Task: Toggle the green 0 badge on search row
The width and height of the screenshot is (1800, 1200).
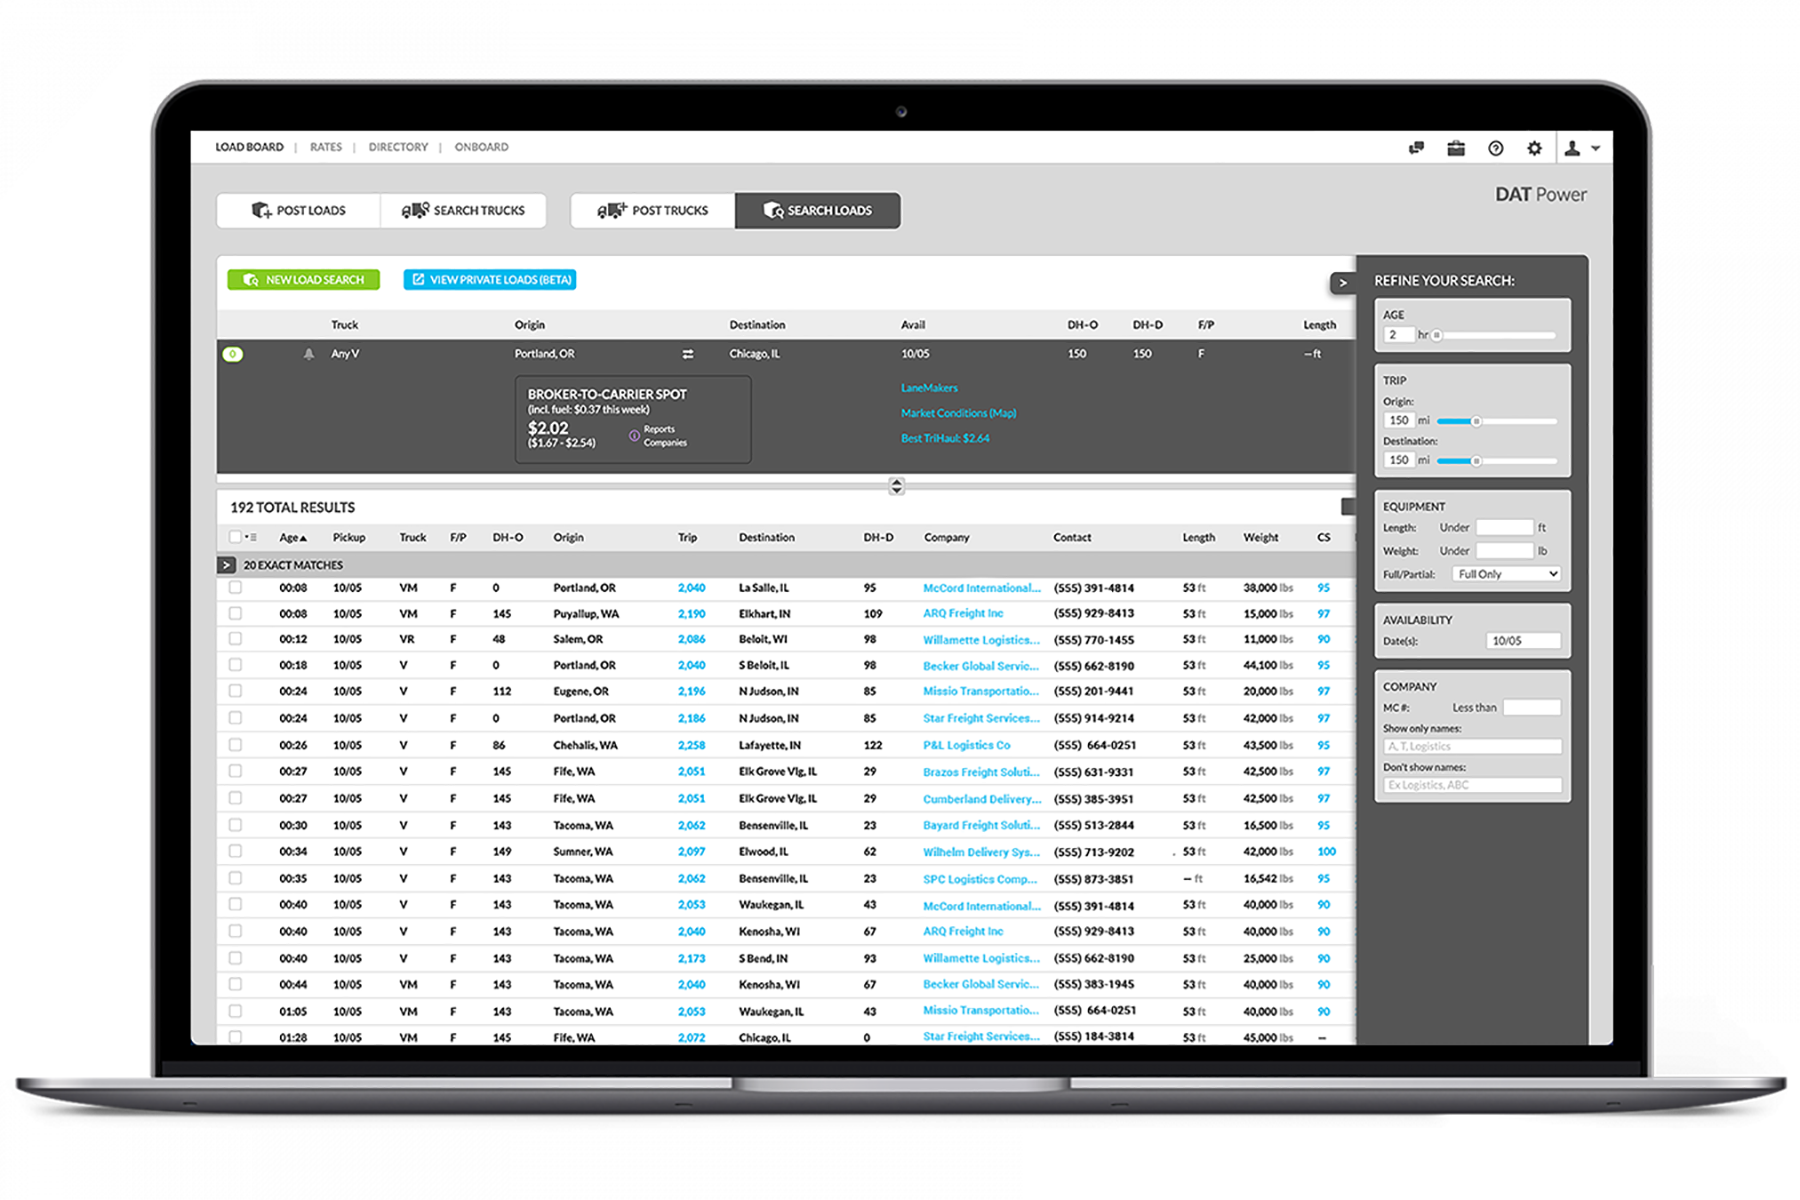Action: (233, 354)
